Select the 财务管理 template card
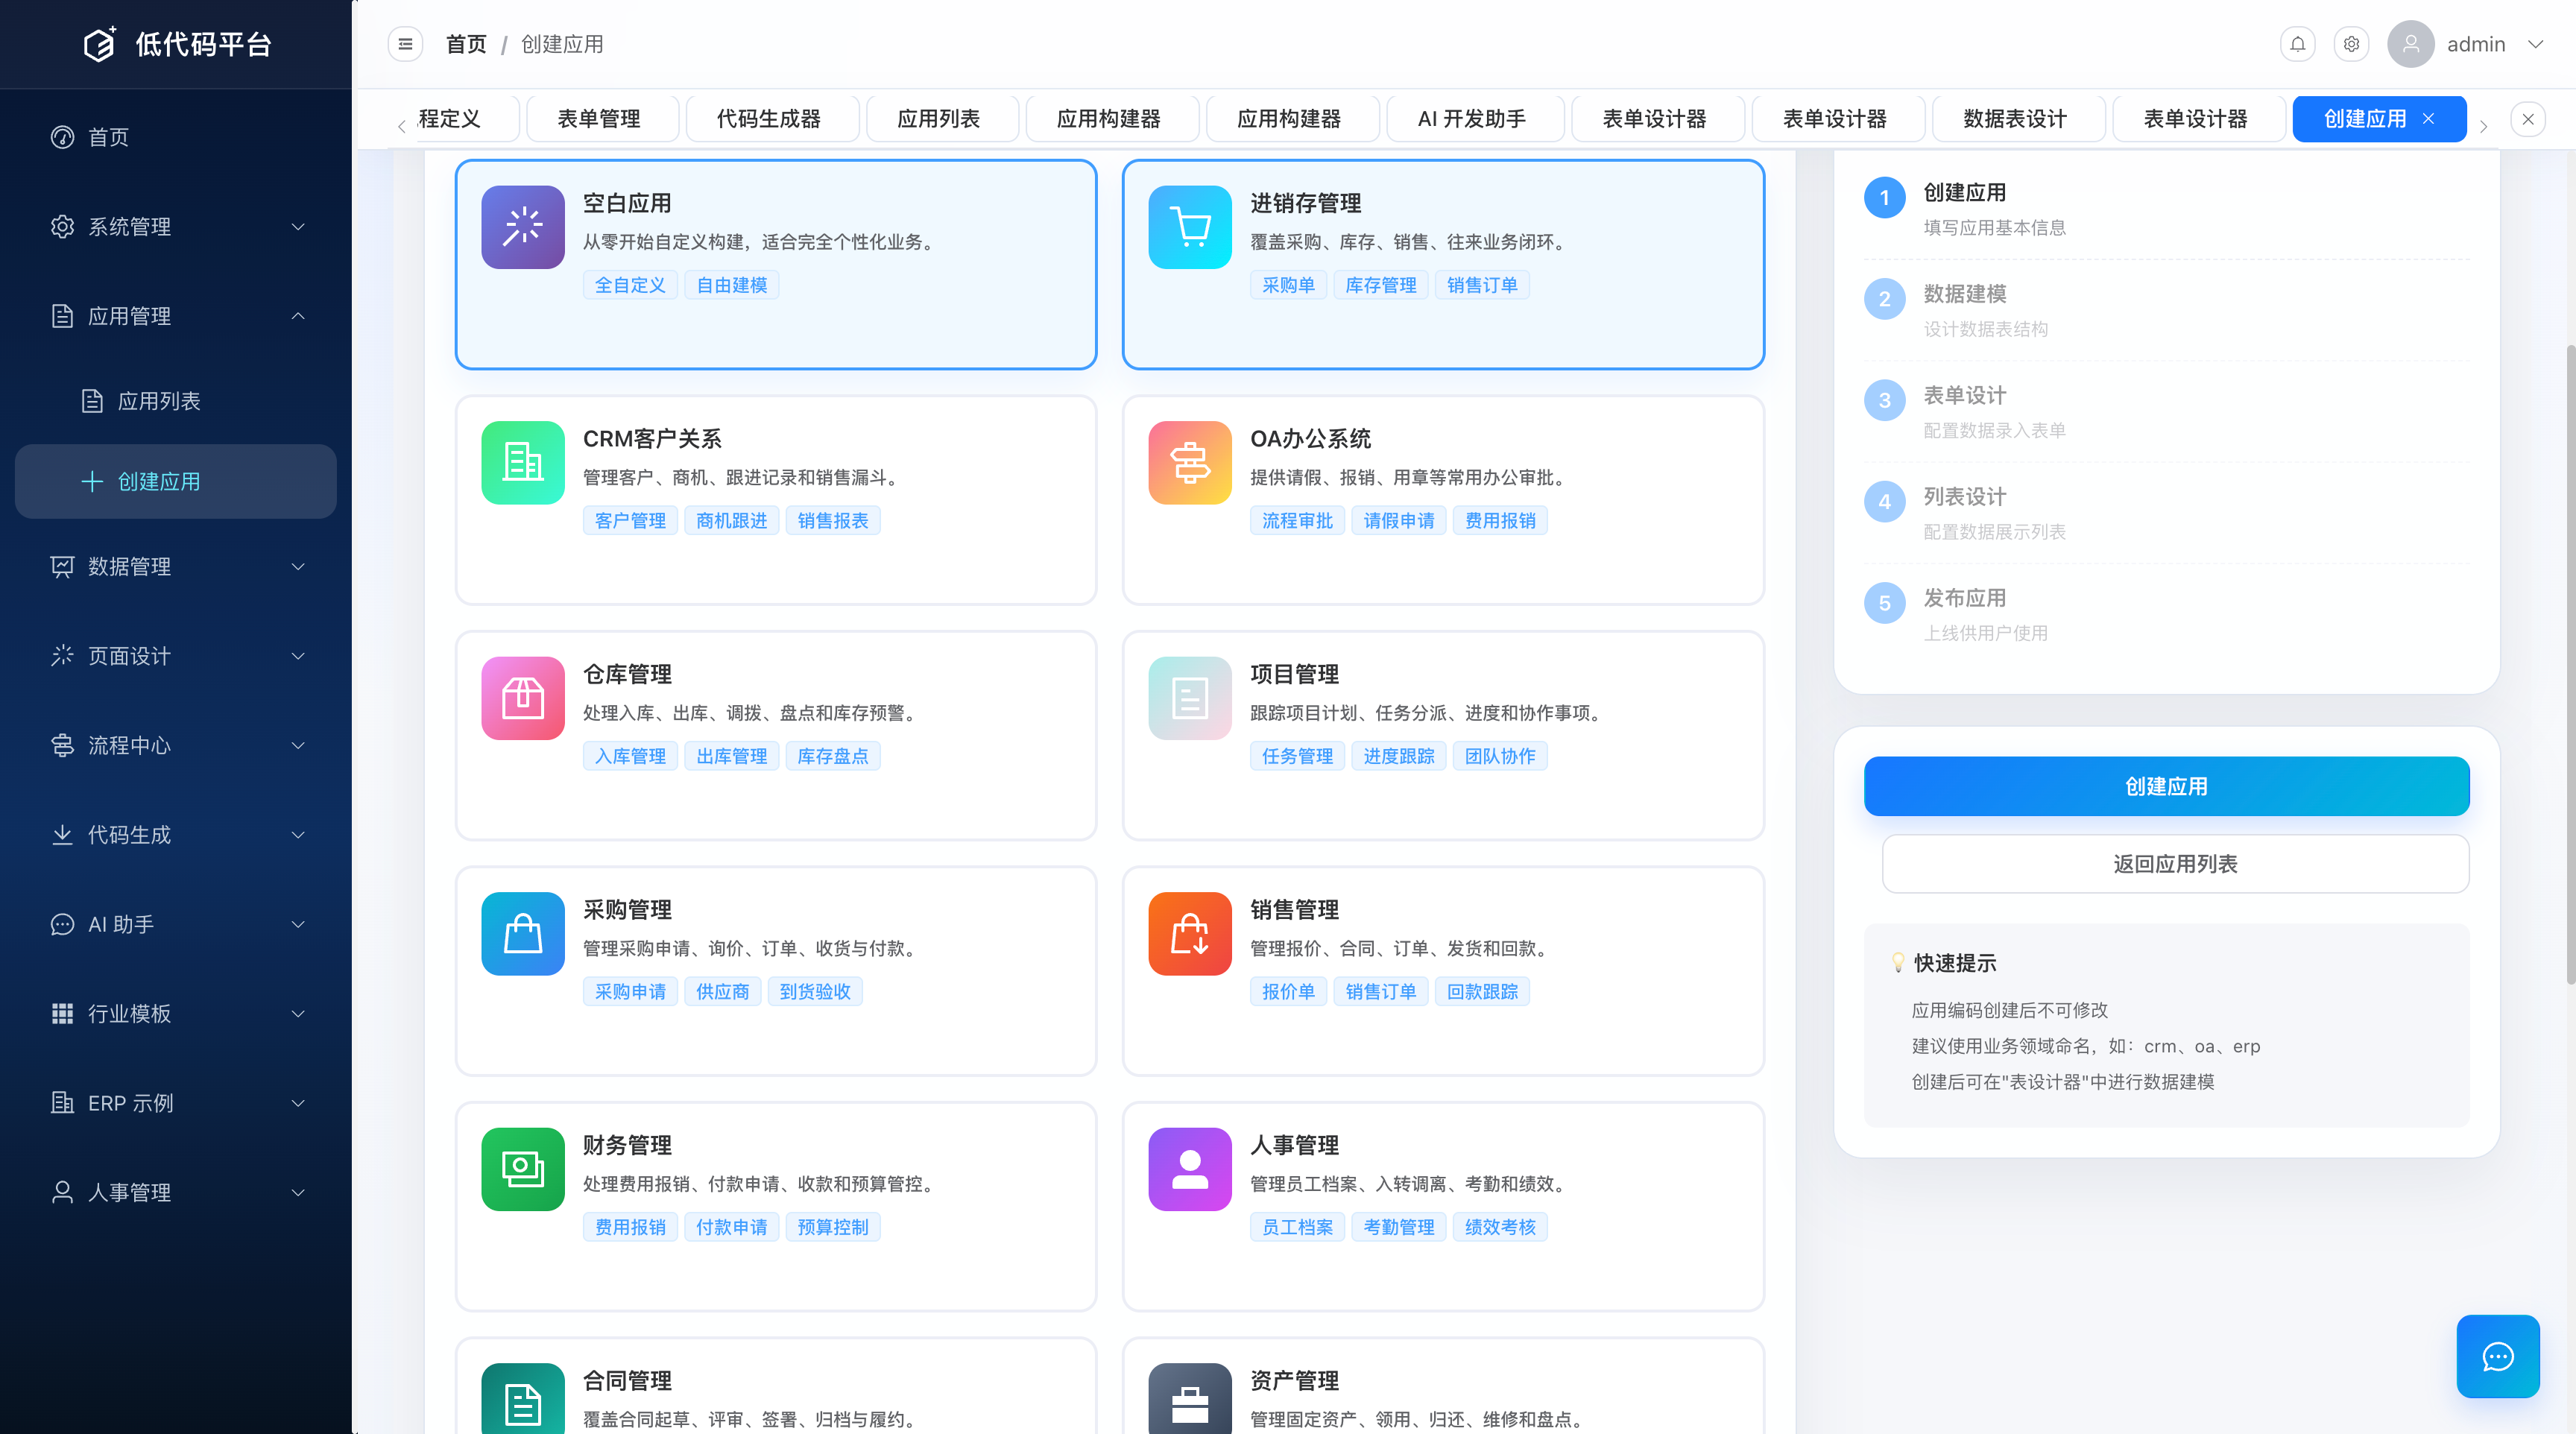Image resolution: width=2576 pixels, height=1434 pixels. point(776,1206)
